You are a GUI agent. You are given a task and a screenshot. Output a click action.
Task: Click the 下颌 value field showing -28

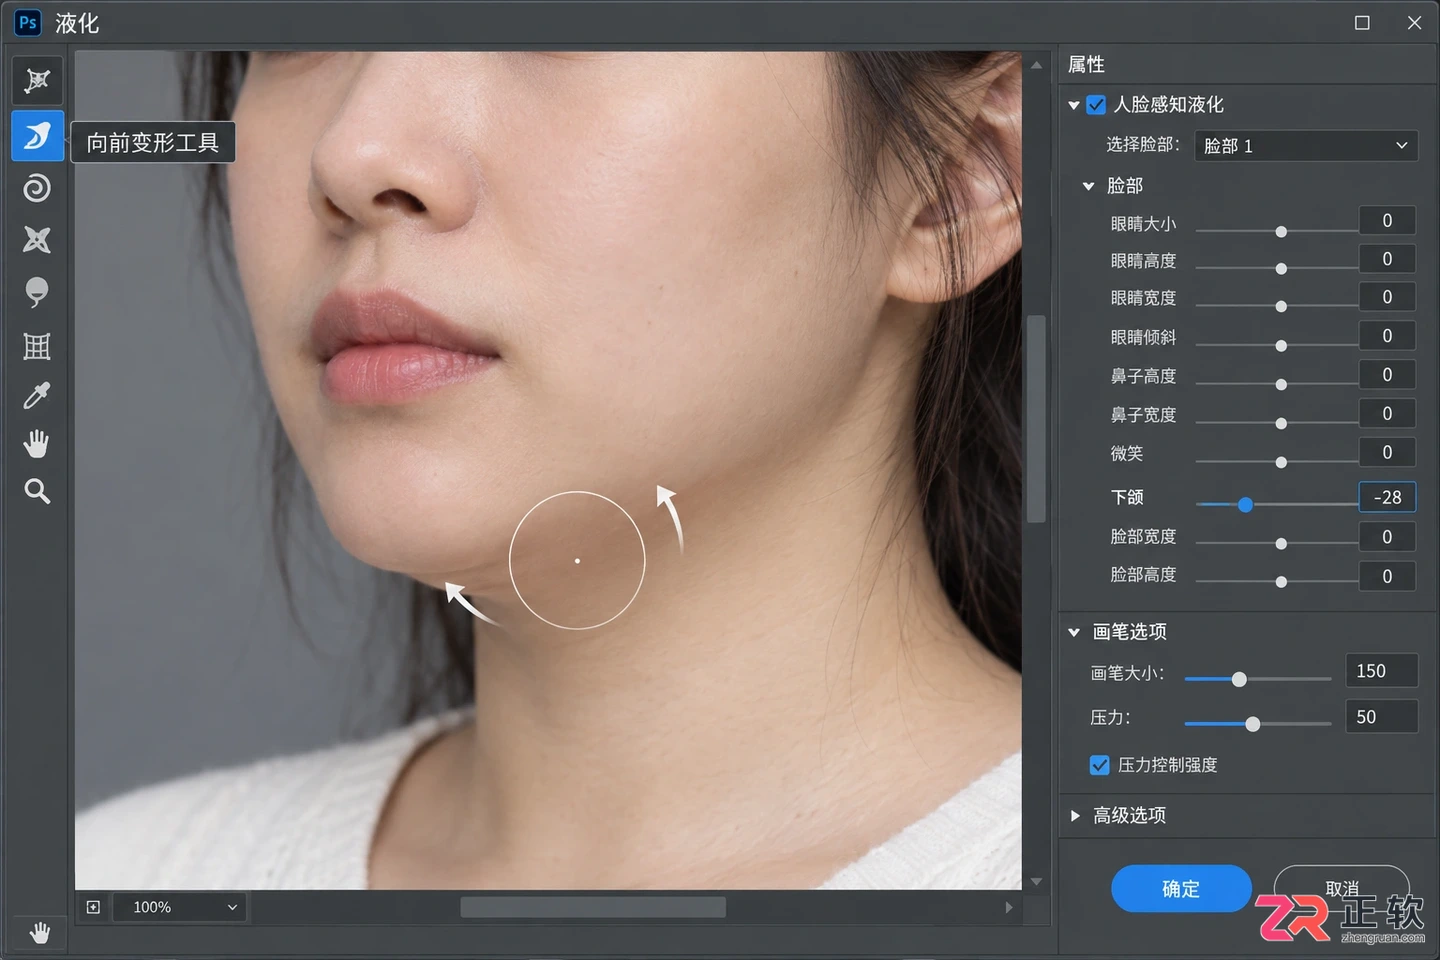pos(1387,497)
